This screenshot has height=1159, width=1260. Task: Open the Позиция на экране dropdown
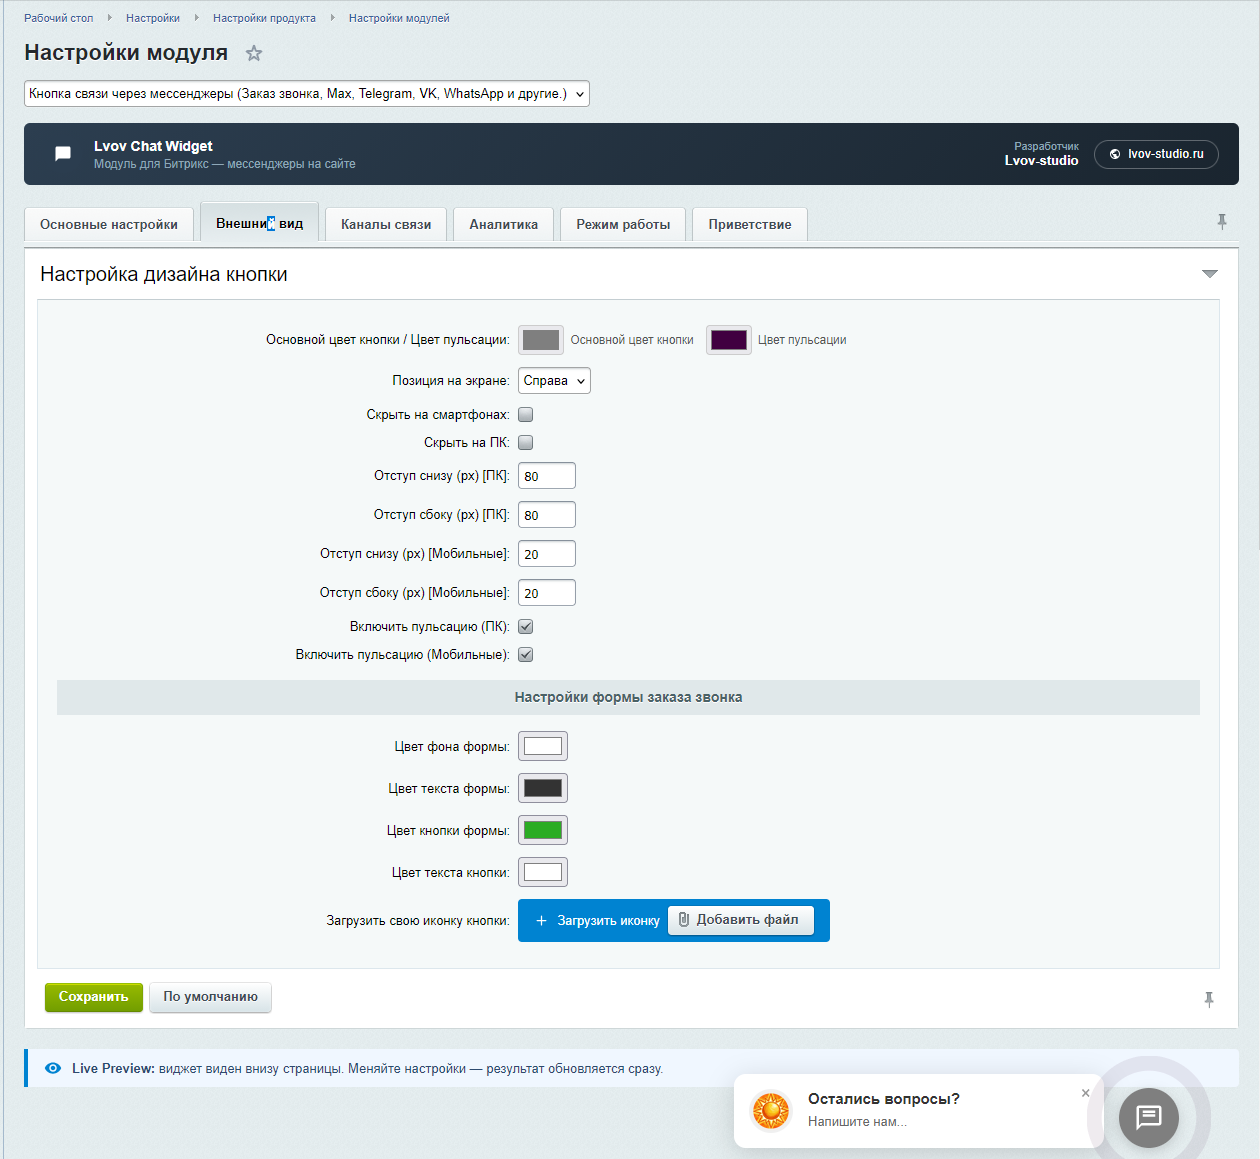554,380
